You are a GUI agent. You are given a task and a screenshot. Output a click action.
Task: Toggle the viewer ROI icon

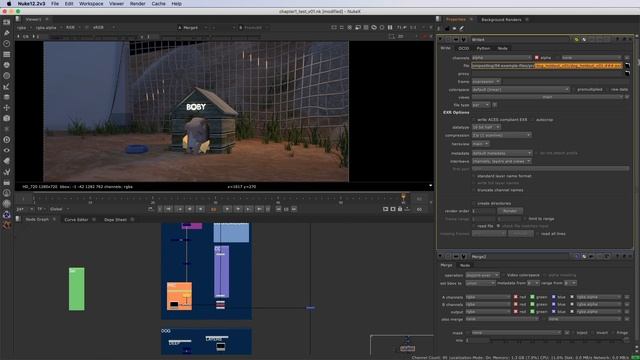tap(358, 27)
